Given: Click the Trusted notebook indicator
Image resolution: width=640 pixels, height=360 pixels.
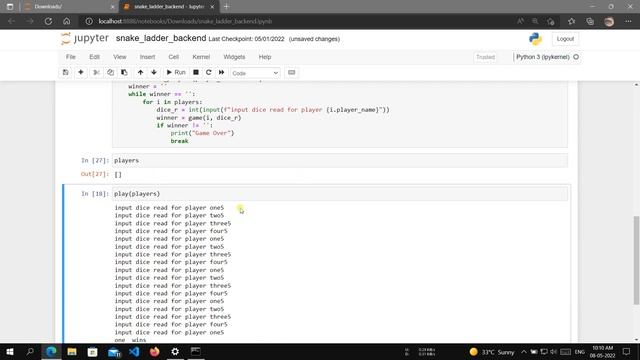Looking at the screenshot, I should 485,57.
